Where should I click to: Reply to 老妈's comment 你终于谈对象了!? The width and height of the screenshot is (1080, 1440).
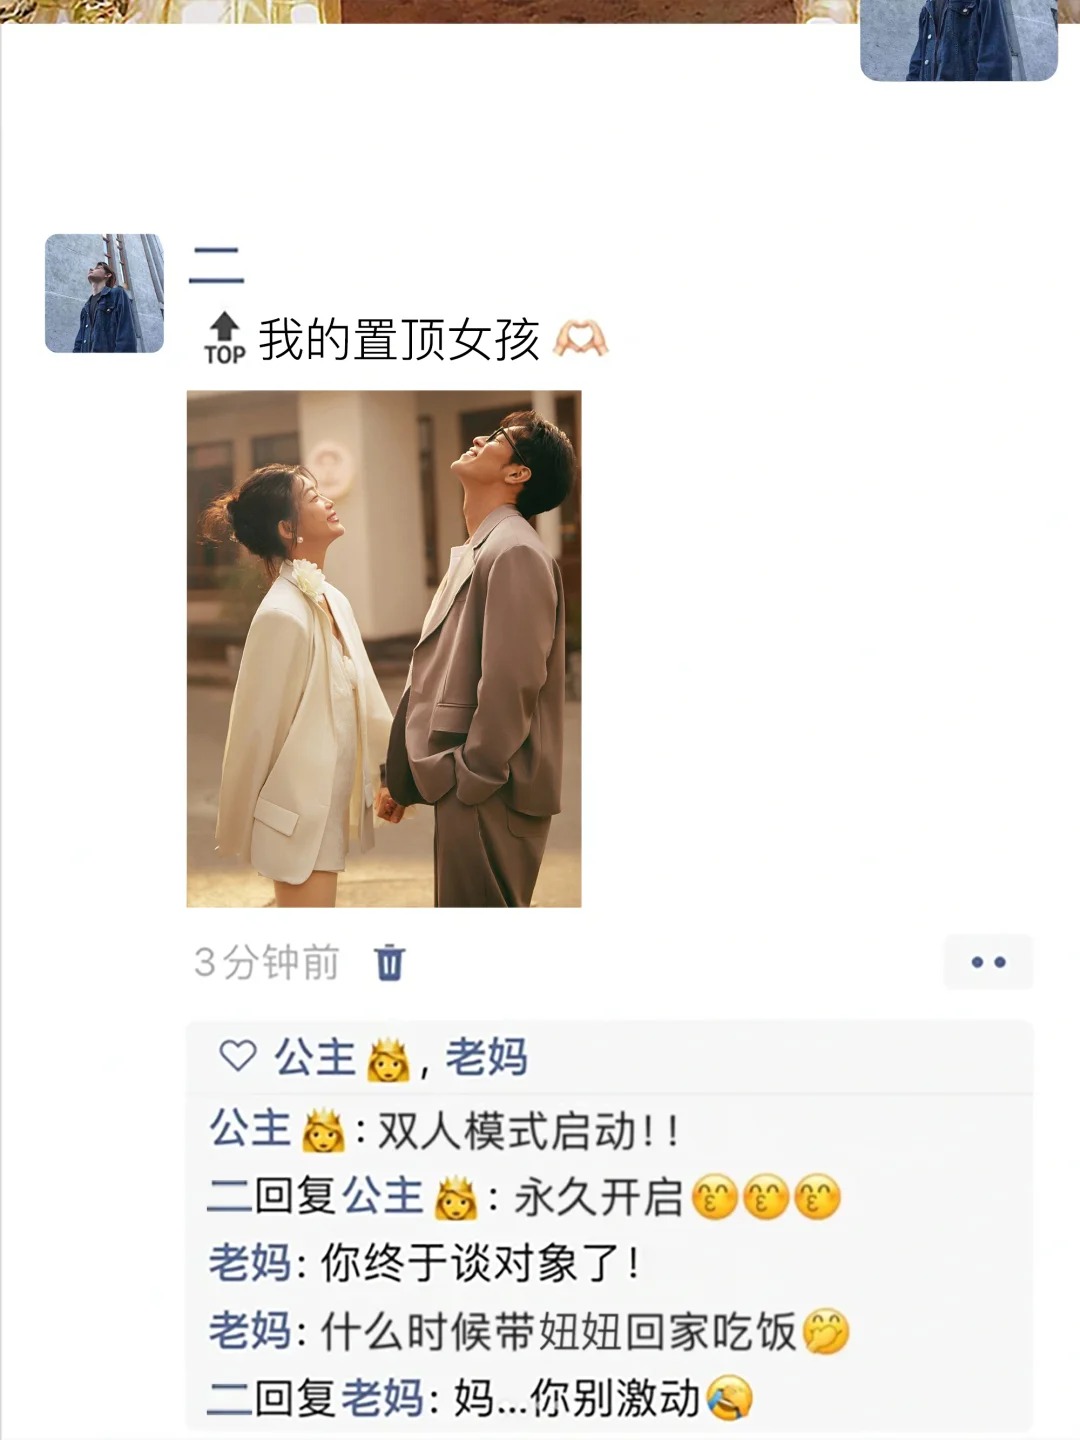pyautogui.click(x=424, y=1264)
